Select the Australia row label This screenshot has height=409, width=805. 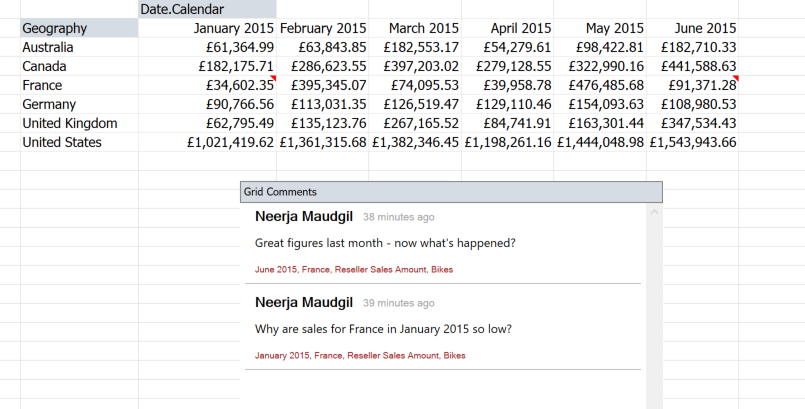[49, 47]
